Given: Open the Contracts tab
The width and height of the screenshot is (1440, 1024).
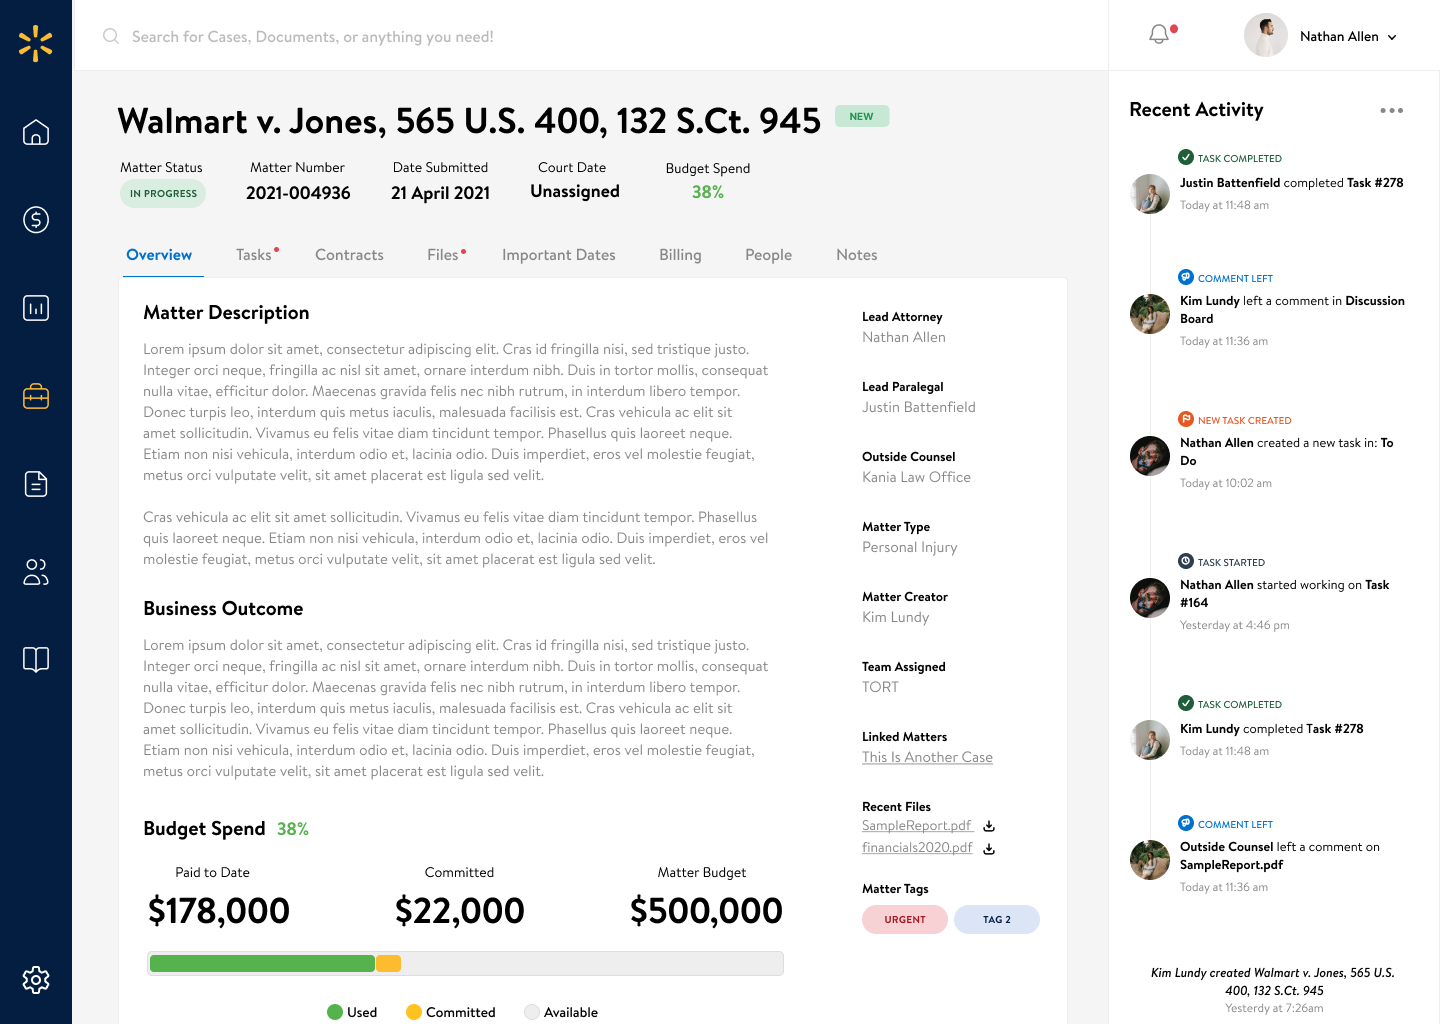Looking at the screenshot, I should (349, 255).
